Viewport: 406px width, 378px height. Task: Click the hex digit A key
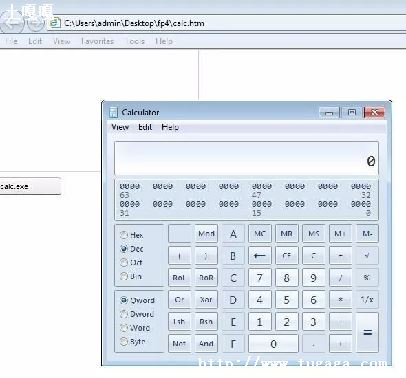point(233,234)
